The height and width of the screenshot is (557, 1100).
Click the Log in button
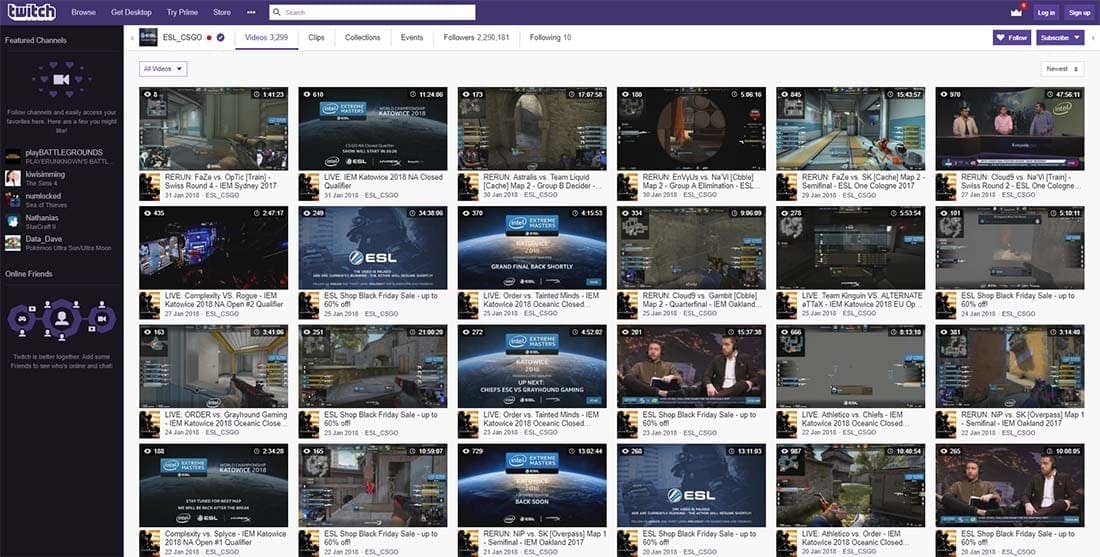1046,13
